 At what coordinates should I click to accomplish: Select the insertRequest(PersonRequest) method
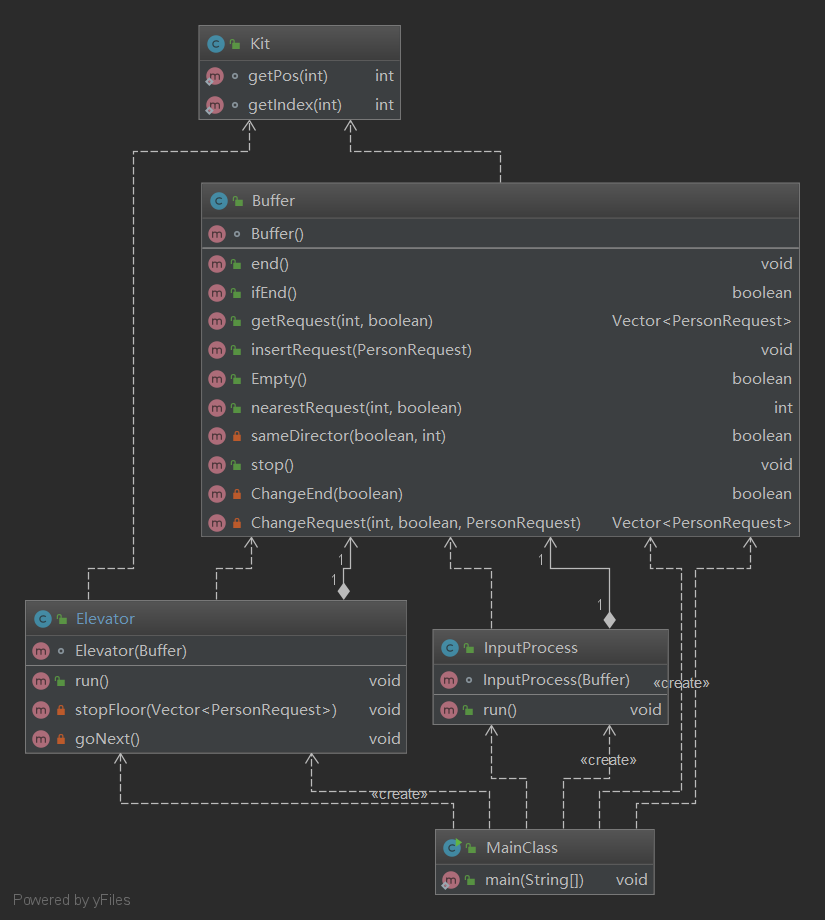361,350
